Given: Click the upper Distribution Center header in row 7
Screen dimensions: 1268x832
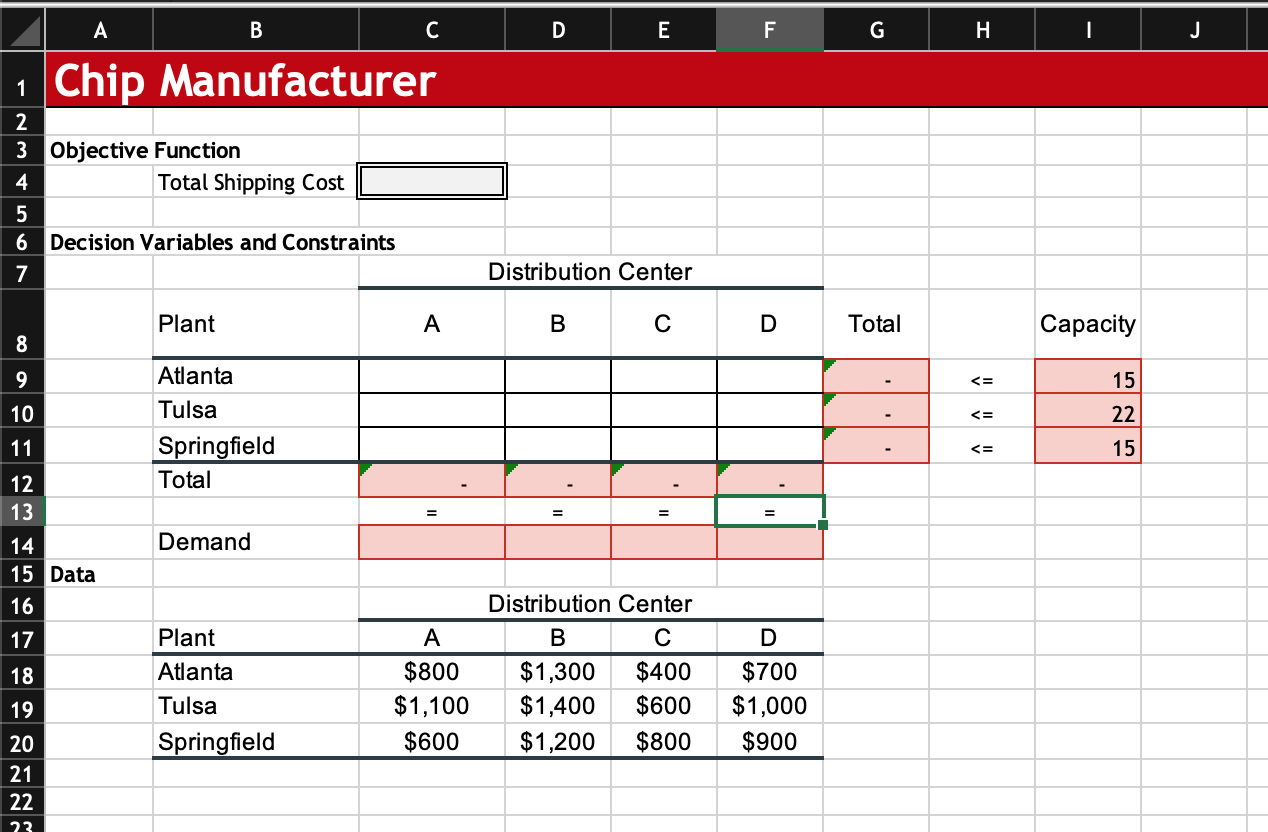Looking at the screenshot, I should tap(590, 272).
